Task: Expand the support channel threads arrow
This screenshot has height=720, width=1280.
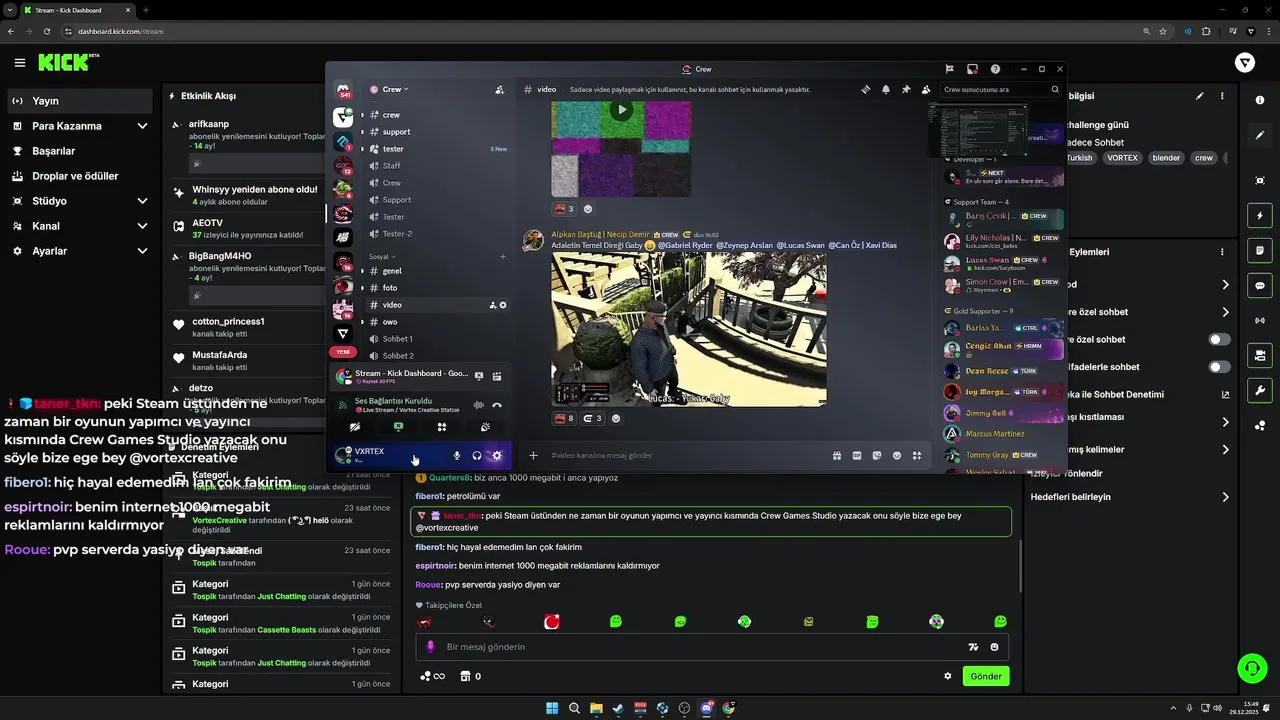Action: 362,132
